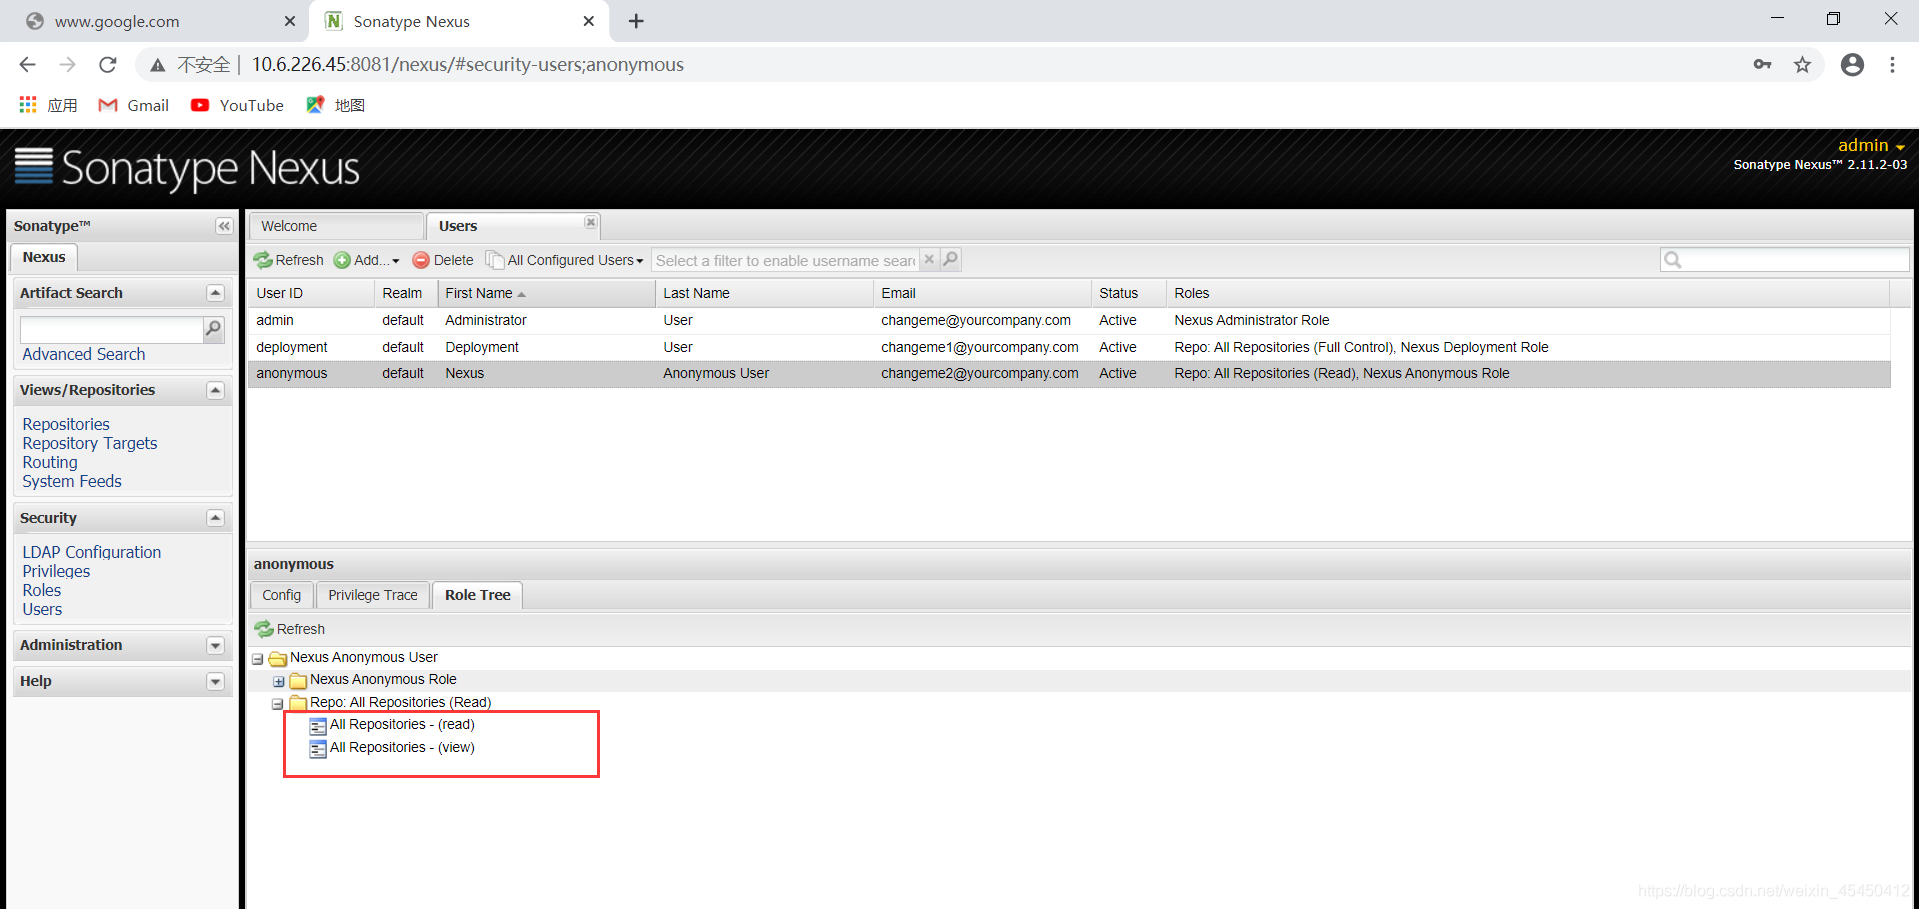
Task: Open Advanced Search link
Action: coord(84,354)
